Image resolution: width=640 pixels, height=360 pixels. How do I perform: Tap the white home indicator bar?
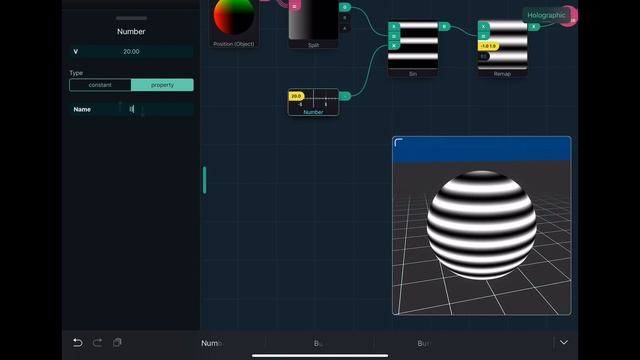pos(320,356)
